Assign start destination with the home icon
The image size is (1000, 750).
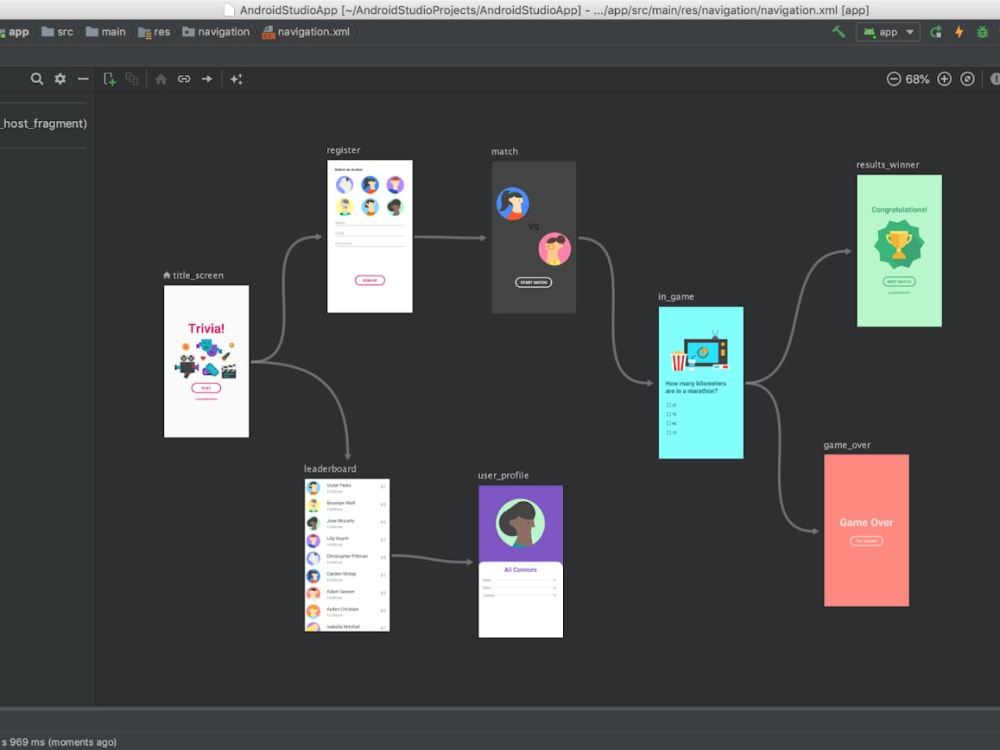click(x=160, y=78)
